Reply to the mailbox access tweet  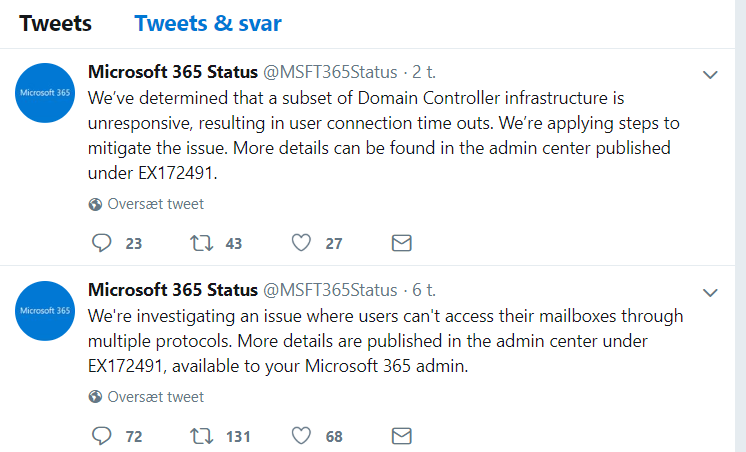click(101, 436)
